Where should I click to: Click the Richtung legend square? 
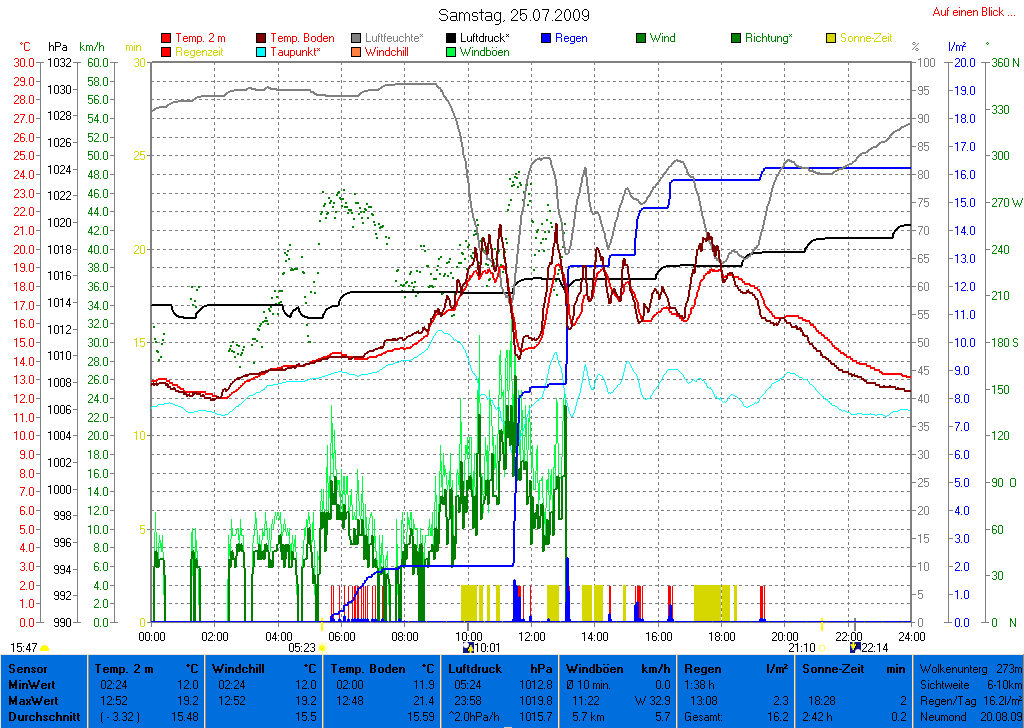[737, 38]
